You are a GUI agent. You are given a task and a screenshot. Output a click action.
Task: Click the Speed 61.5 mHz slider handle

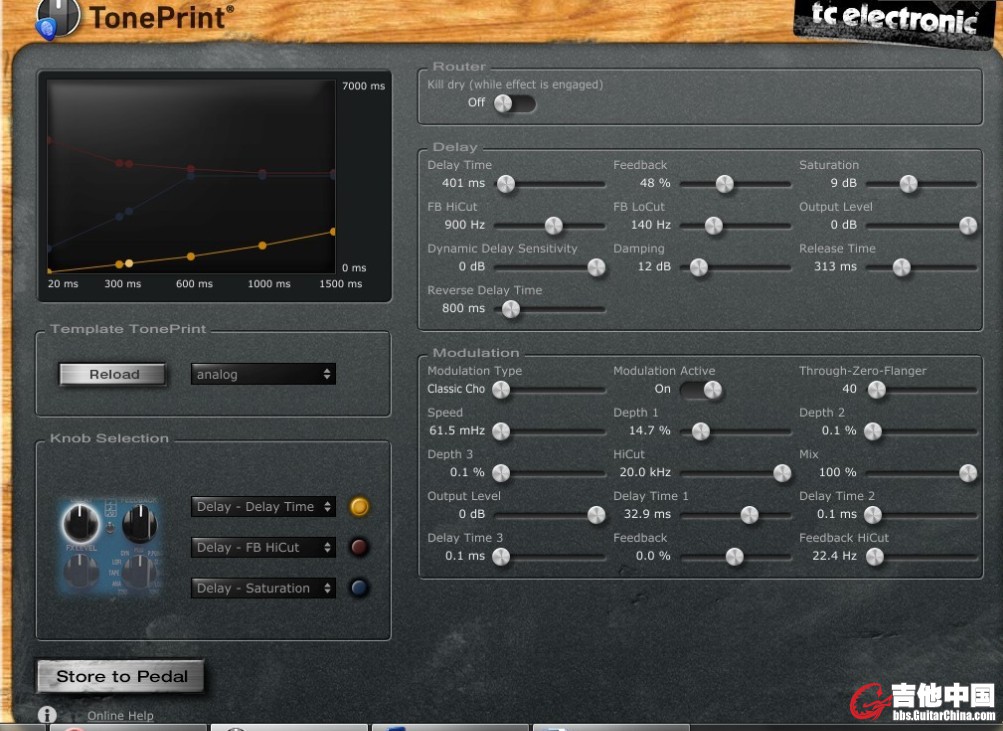(x=502, y=432)
